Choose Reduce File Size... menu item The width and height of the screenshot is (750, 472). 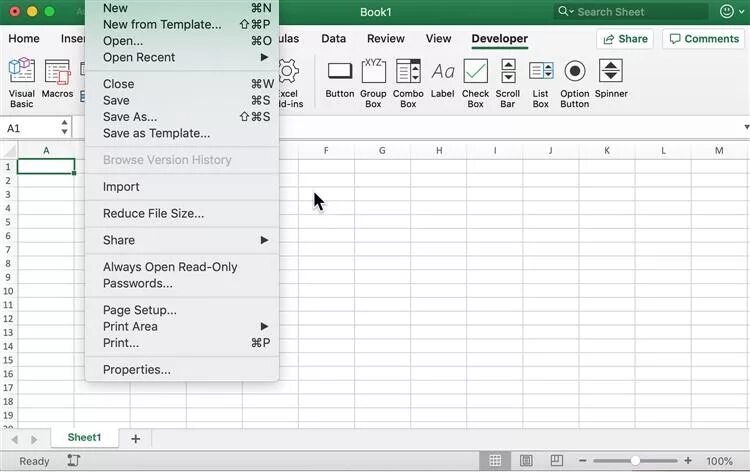tap(182, 214)
